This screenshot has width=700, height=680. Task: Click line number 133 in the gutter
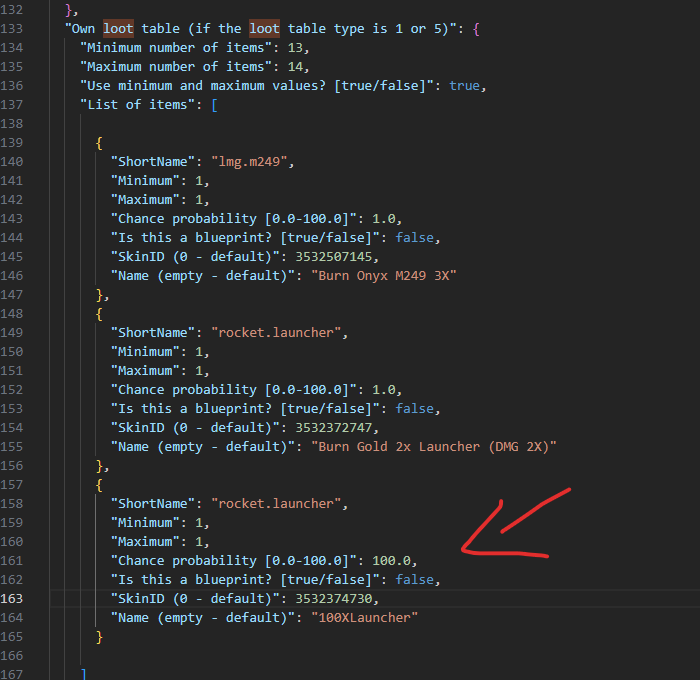12,29
